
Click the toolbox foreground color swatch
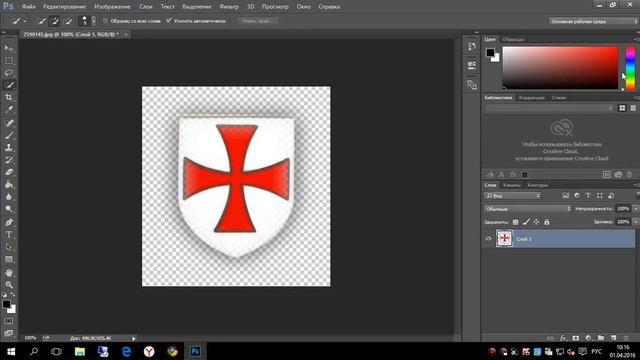pos(6,304)
